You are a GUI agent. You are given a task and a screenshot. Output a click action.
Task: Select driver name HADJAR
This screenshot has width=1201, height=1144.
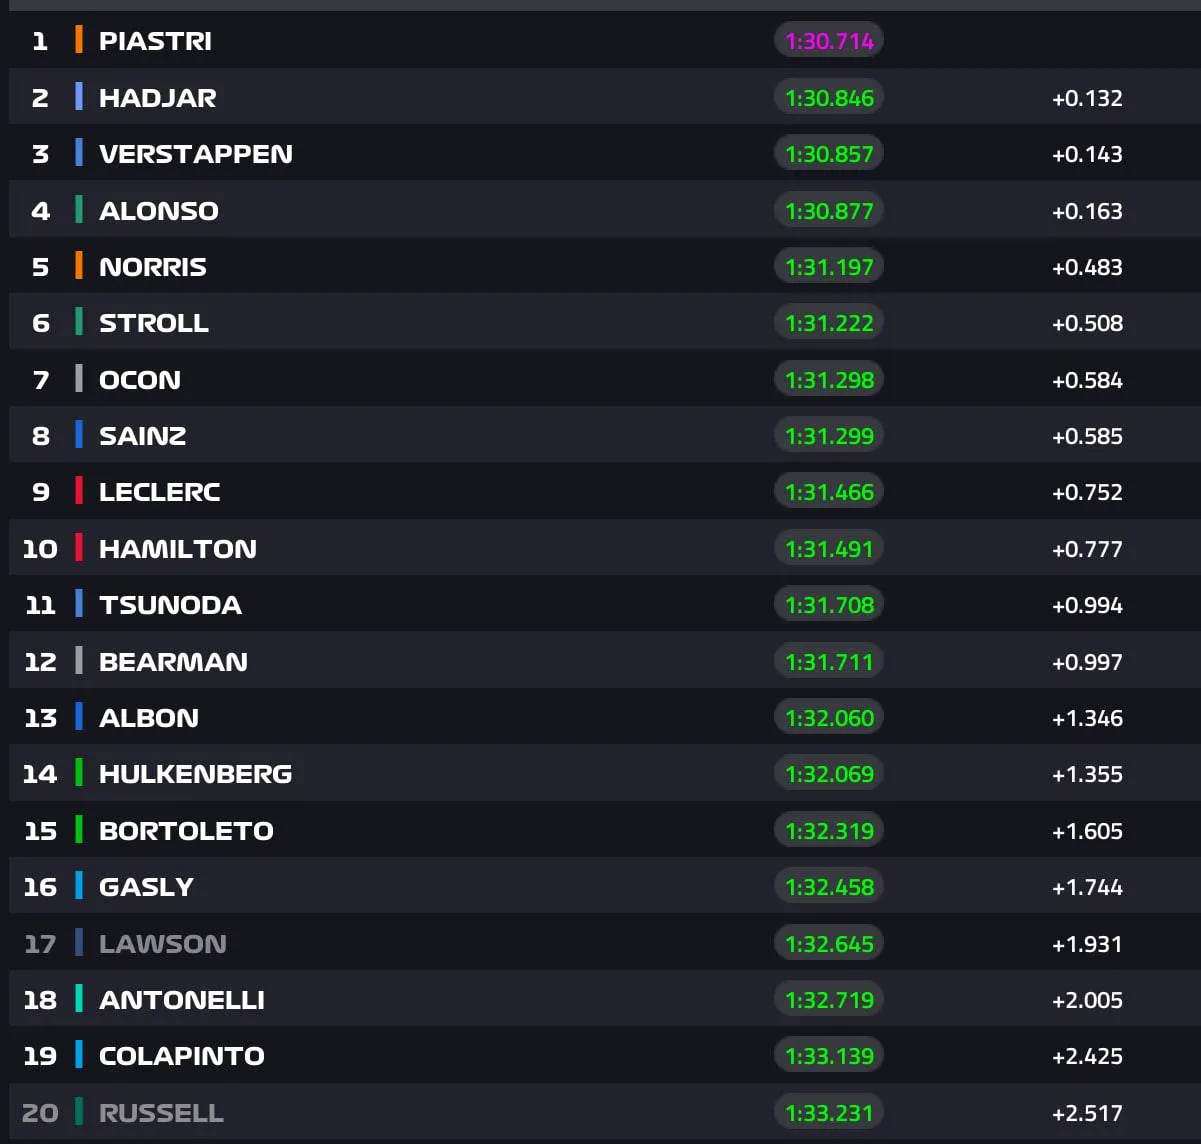click(157, 98)
